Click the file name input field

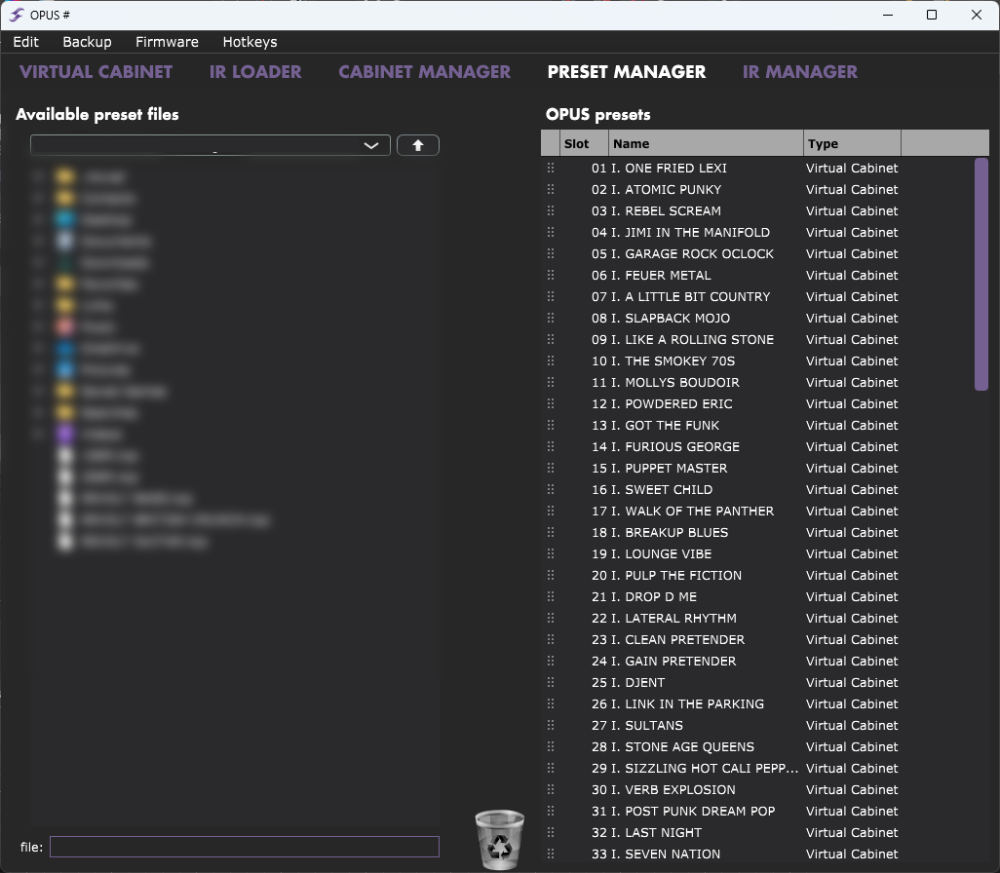click(x=244, y=847)
